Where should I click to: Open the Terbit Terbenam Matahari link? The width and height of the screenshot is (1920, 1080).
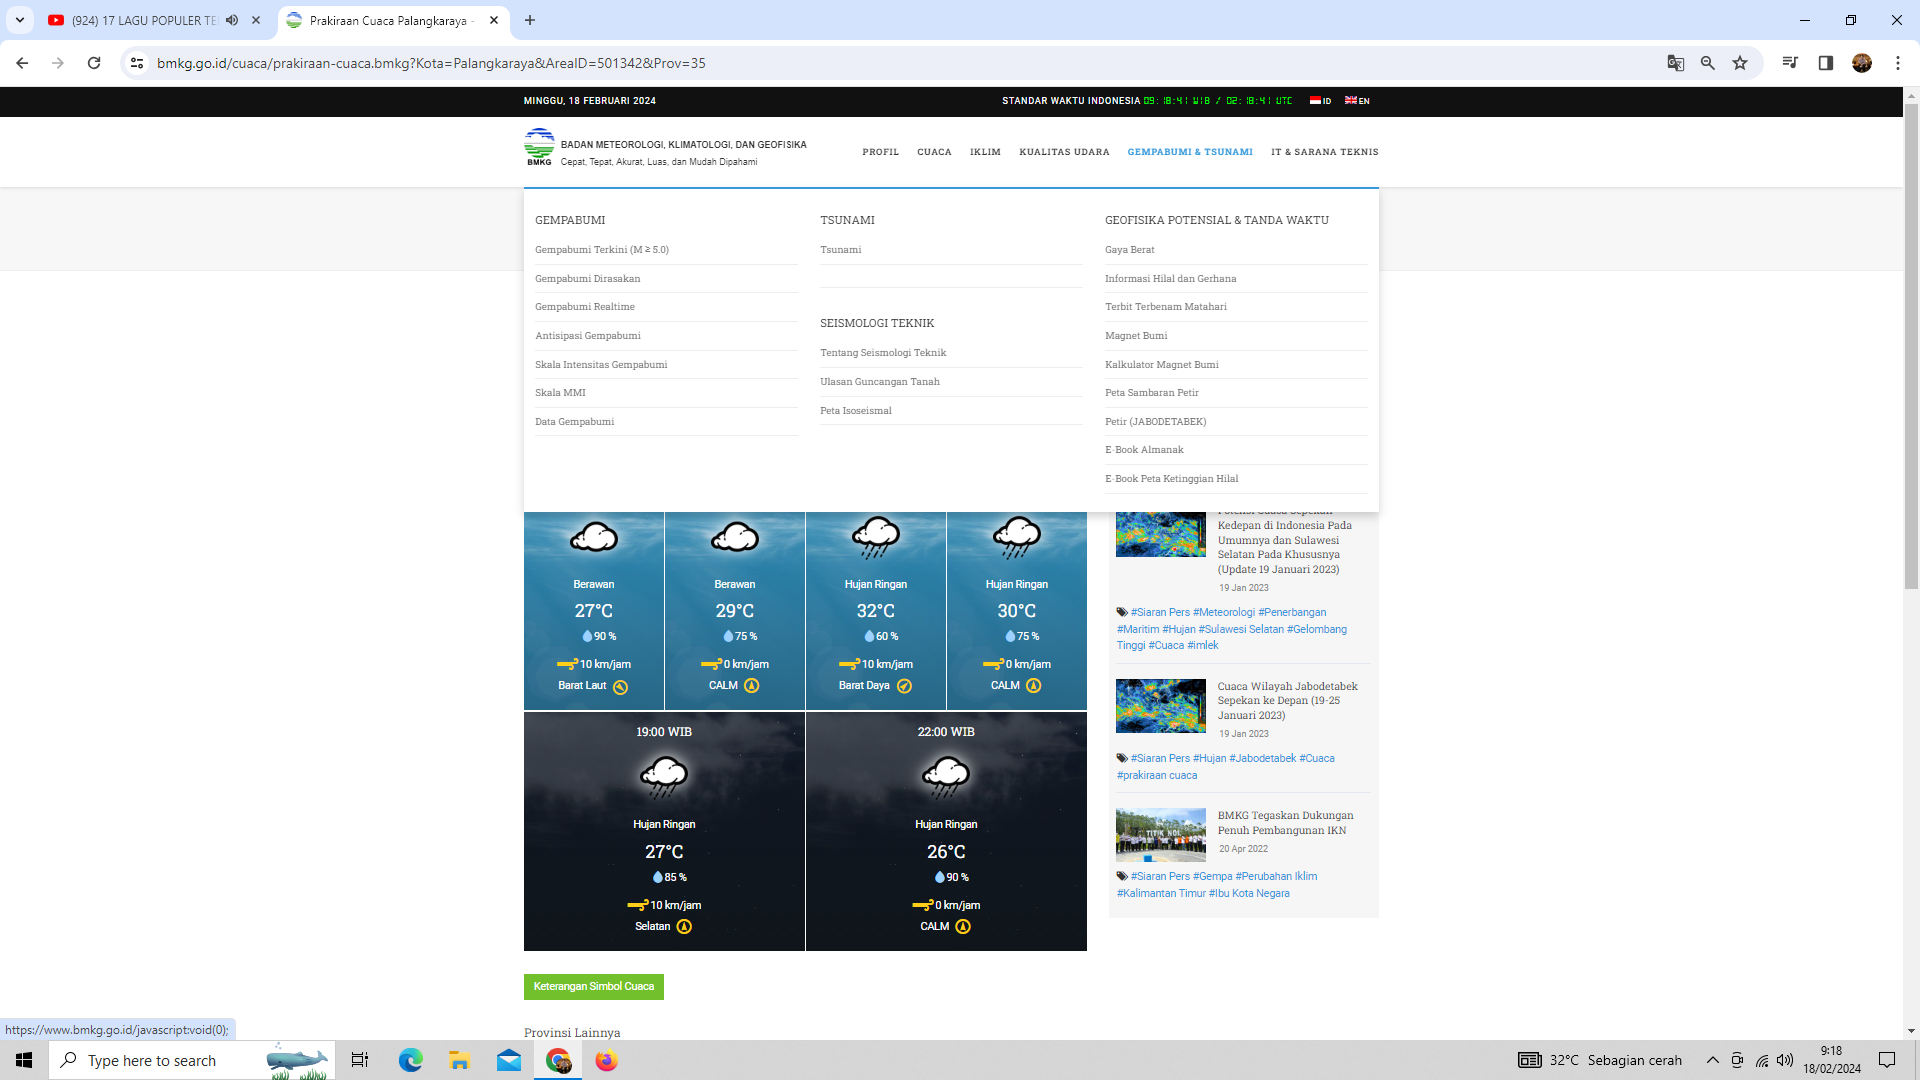coord(1165,307)
